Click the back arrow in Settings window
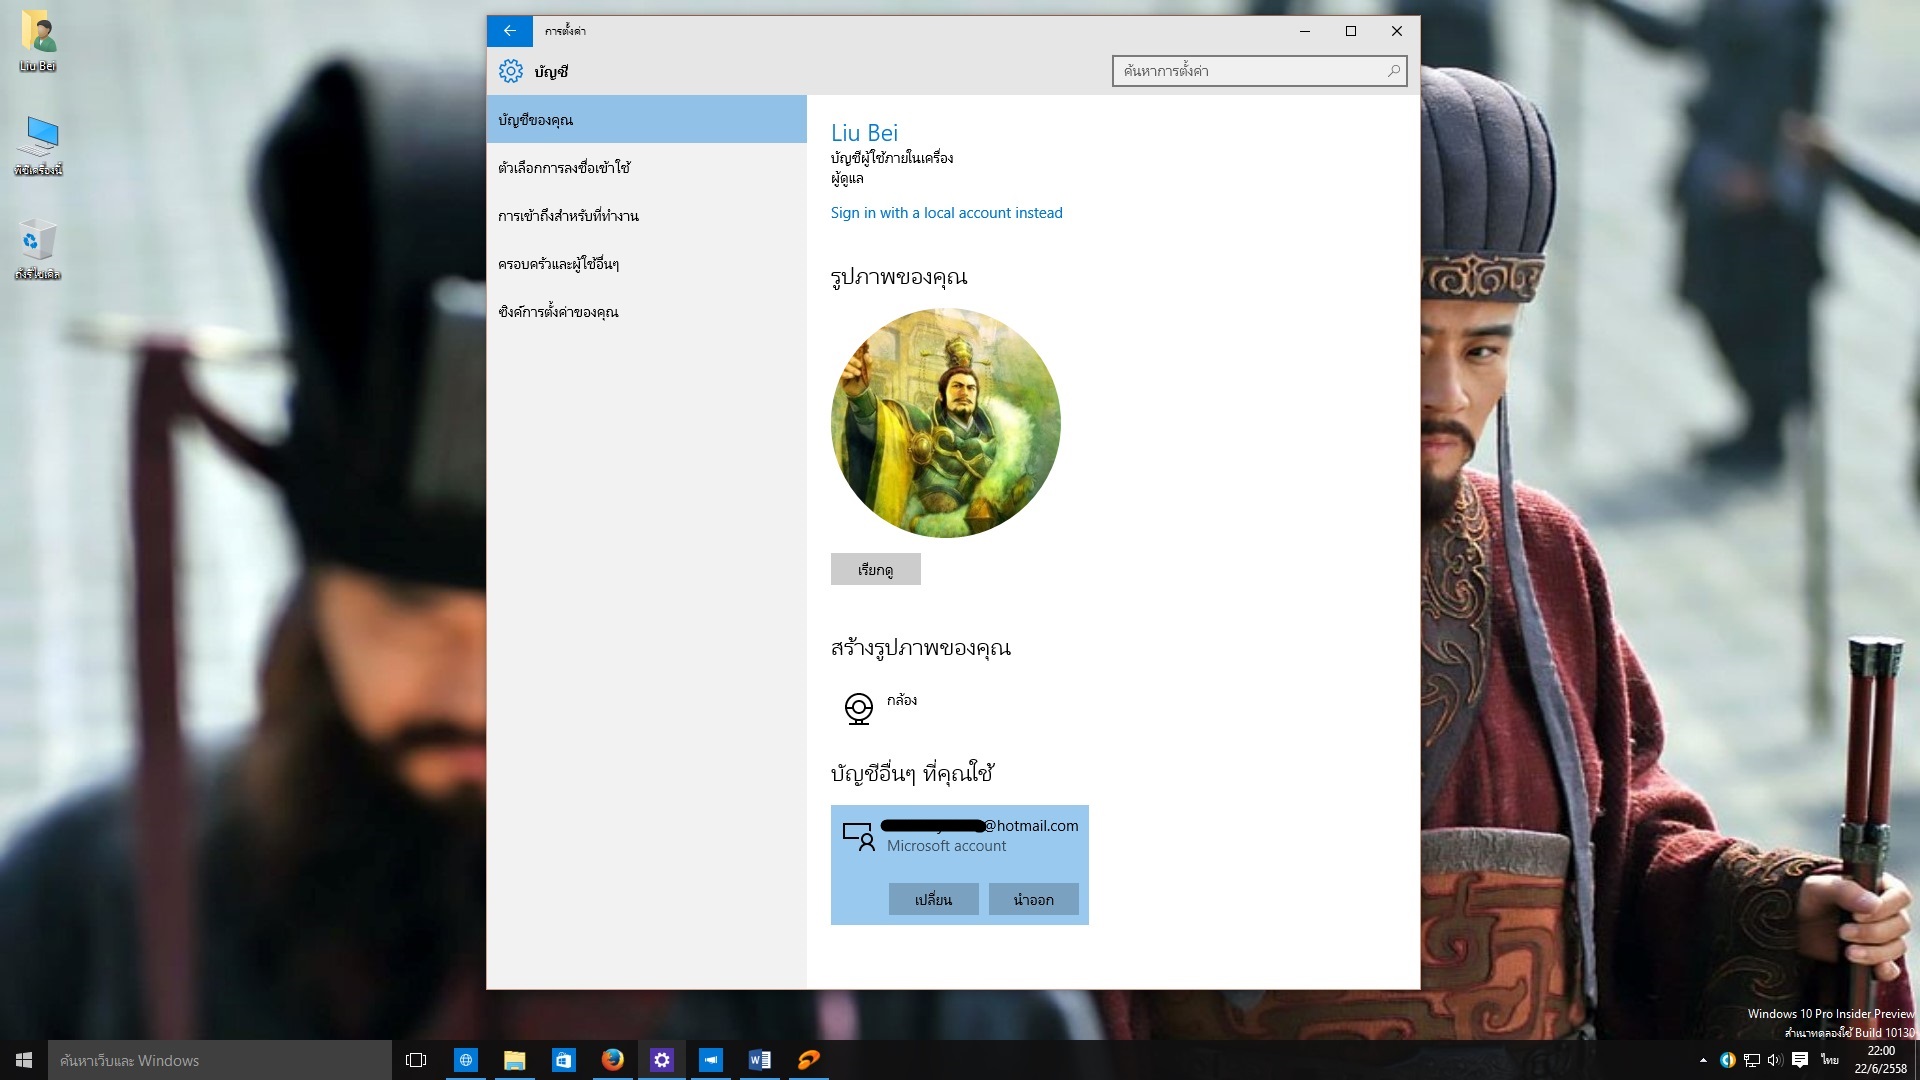The width and height of the screenshot is (1920, 1080). tap(509, 31)
